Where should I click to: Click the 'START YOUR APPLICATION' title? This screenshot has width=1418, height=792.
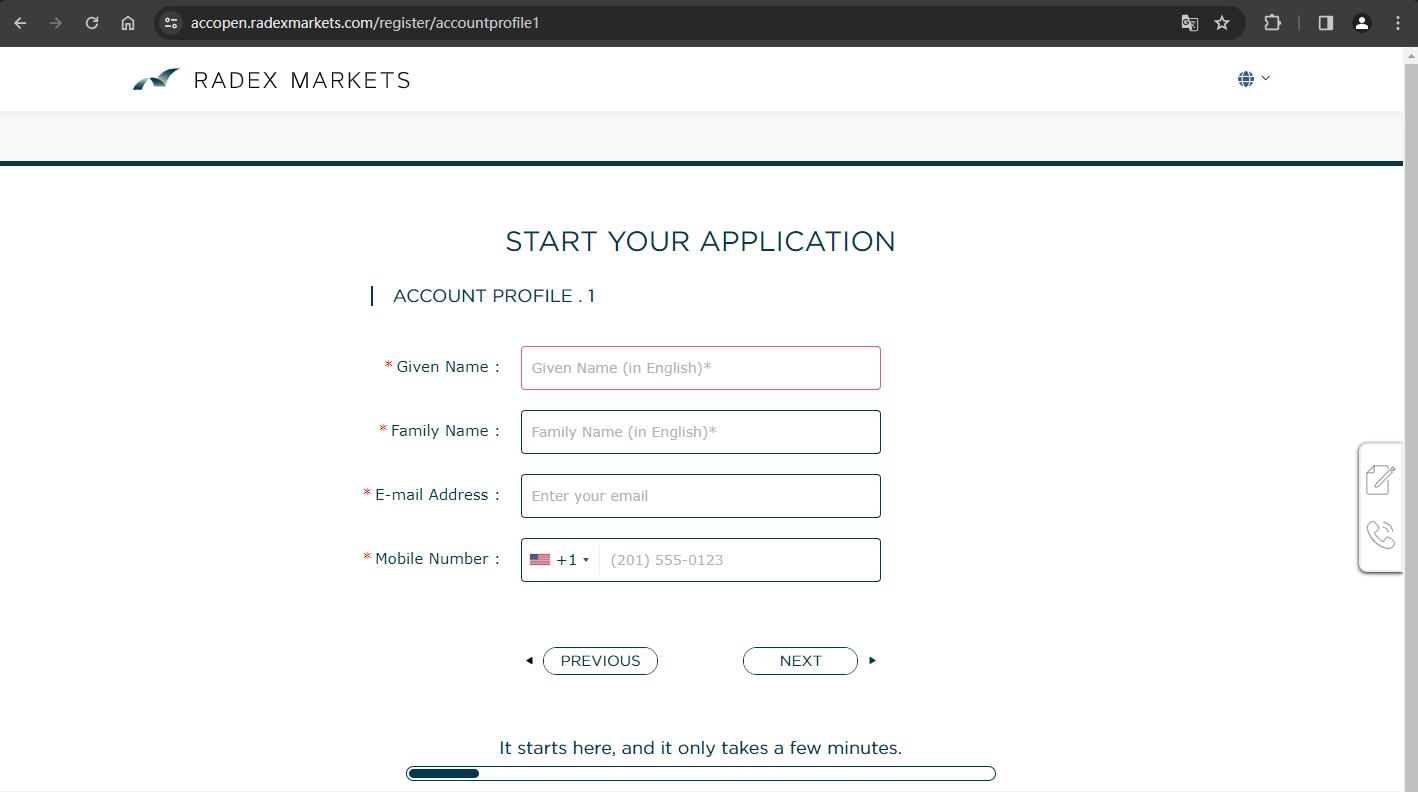click(700, 241)
